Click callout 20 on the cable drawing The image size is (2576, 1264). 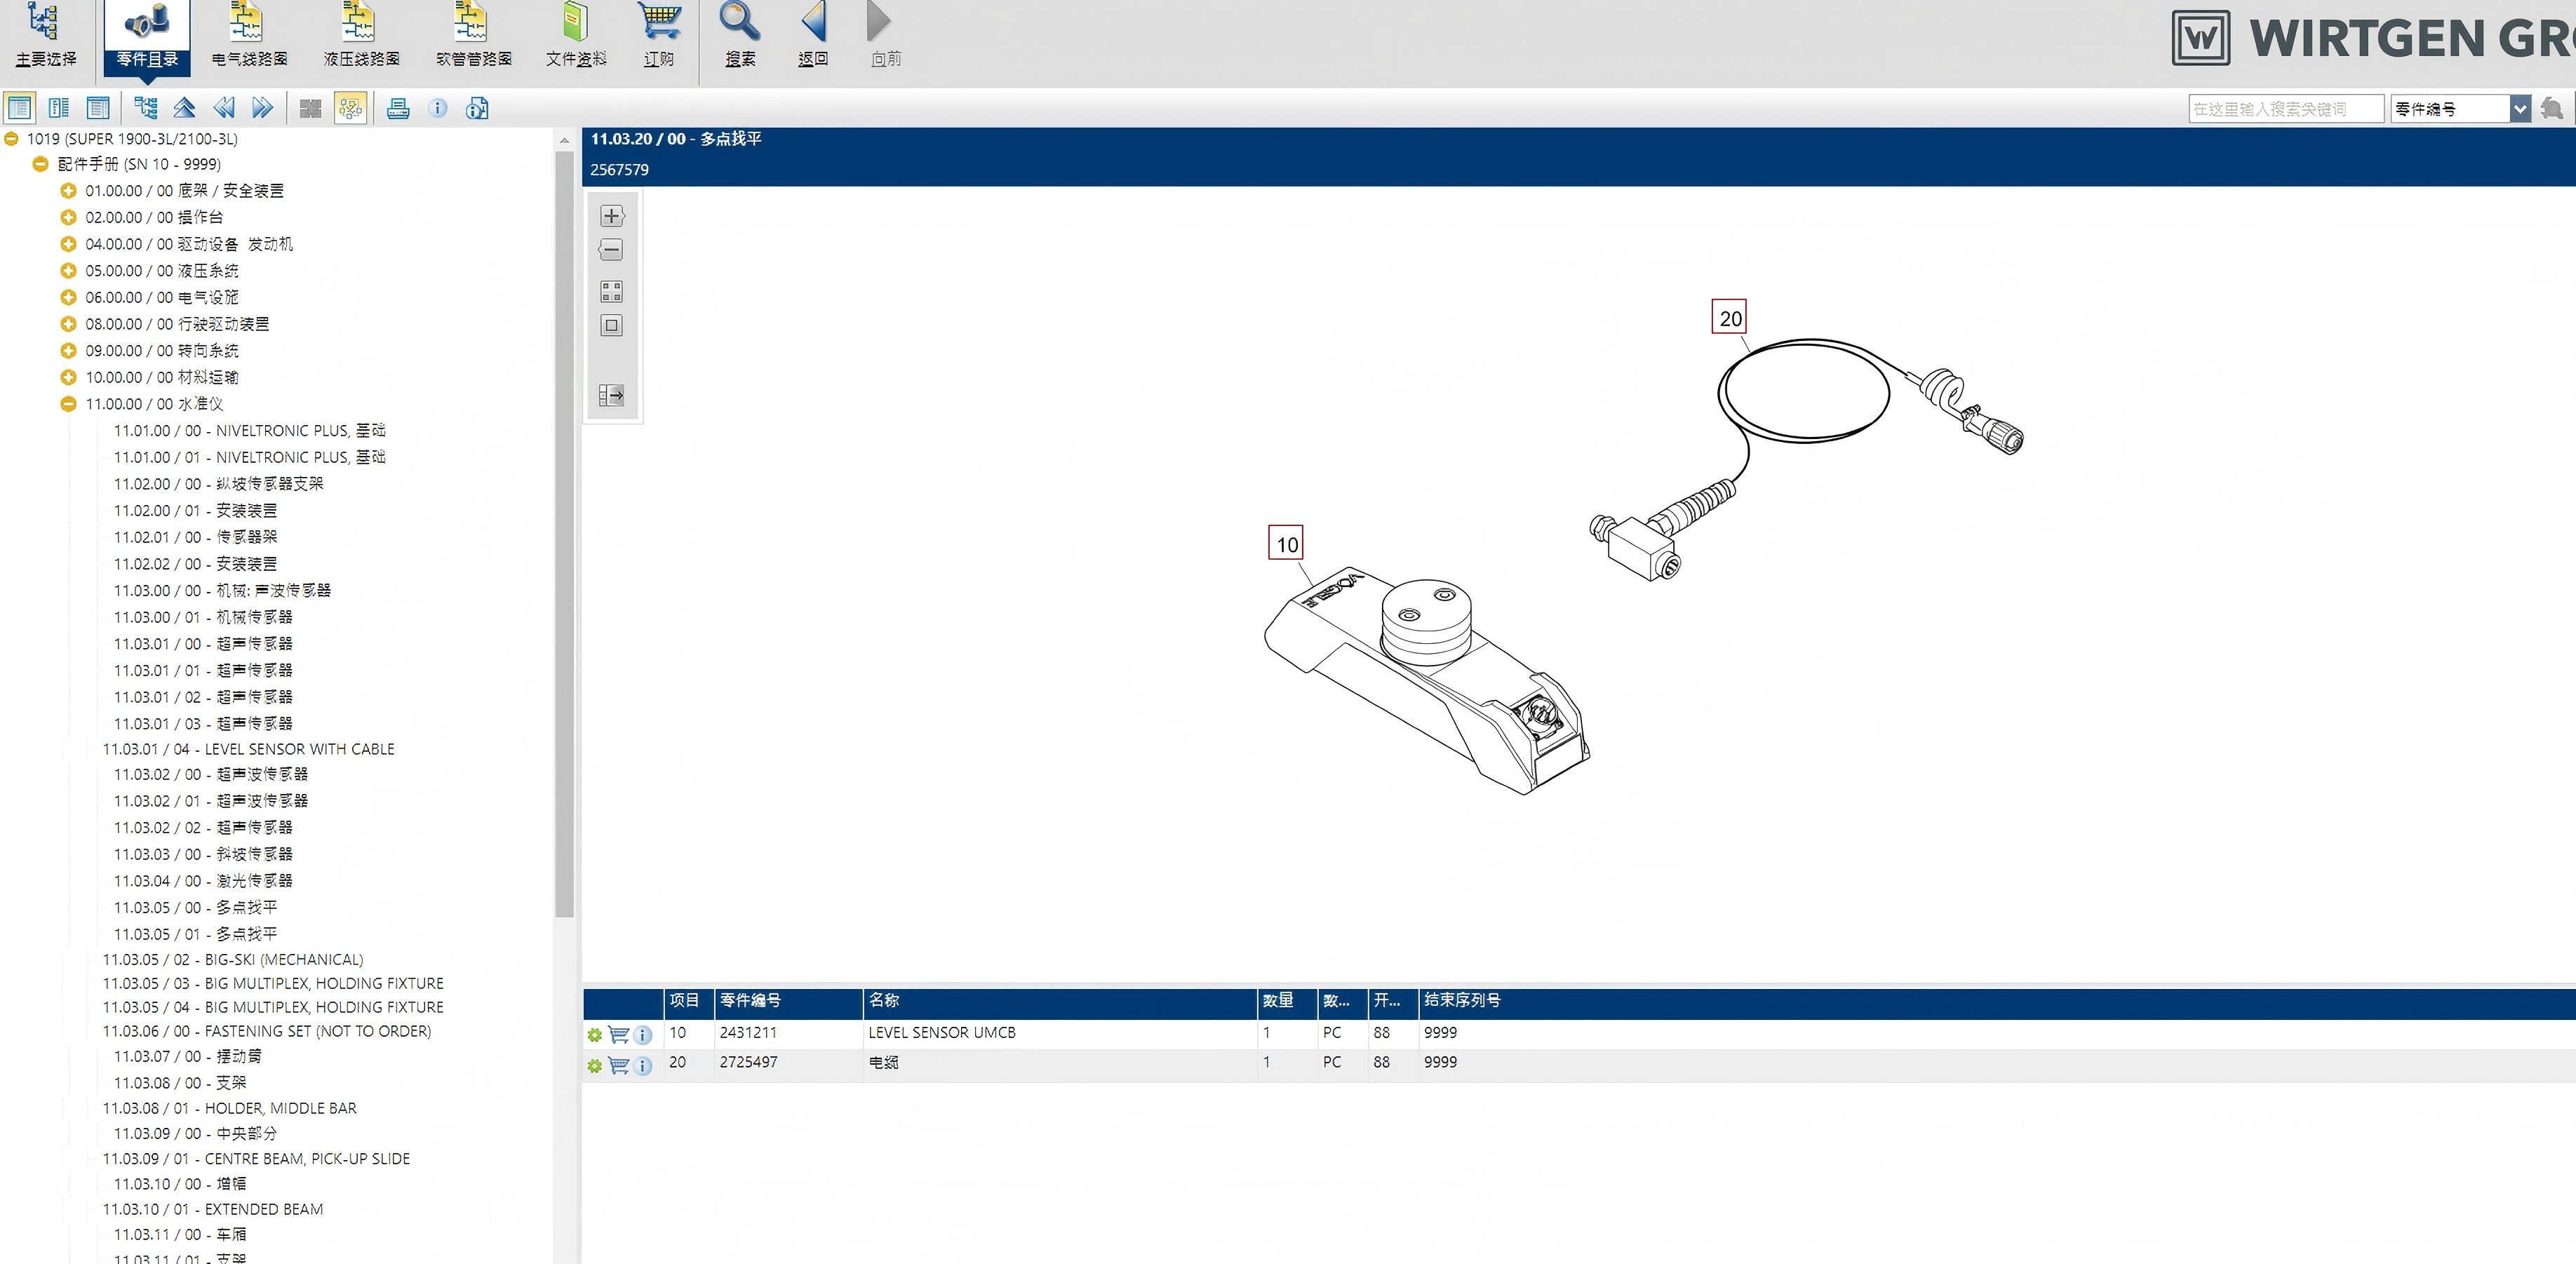pyautogui.click(x=1730, y=318)
